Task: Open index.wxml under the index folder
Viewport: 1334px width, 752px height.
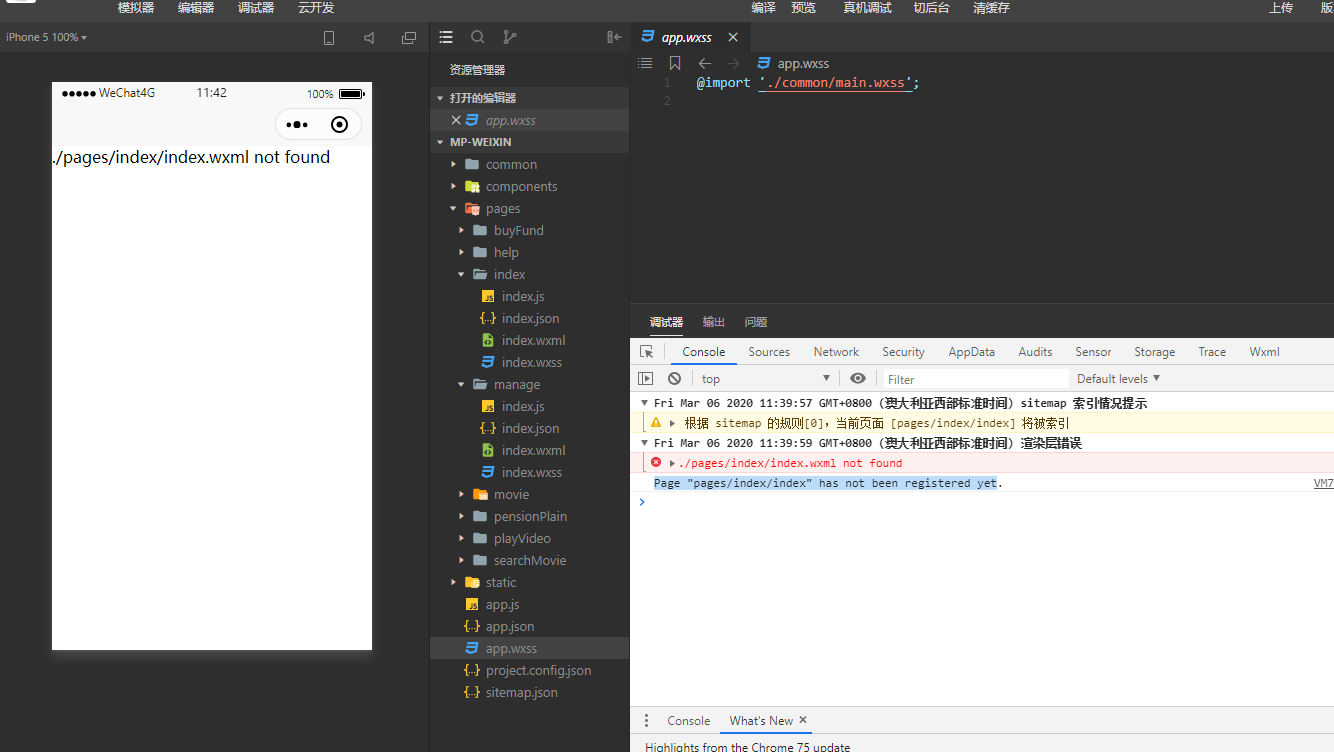Action: pyautogui.click(x=533, y=340)
